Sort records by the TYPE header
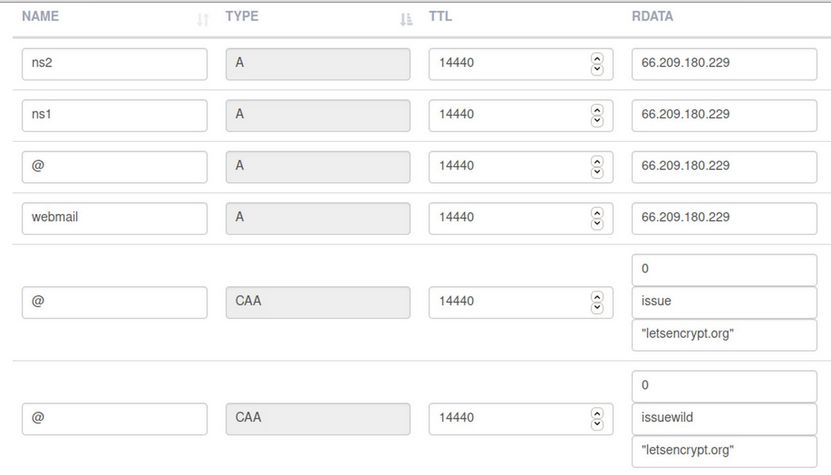The image size is (831, 475). pyautogui.click(x=243, y=17)
